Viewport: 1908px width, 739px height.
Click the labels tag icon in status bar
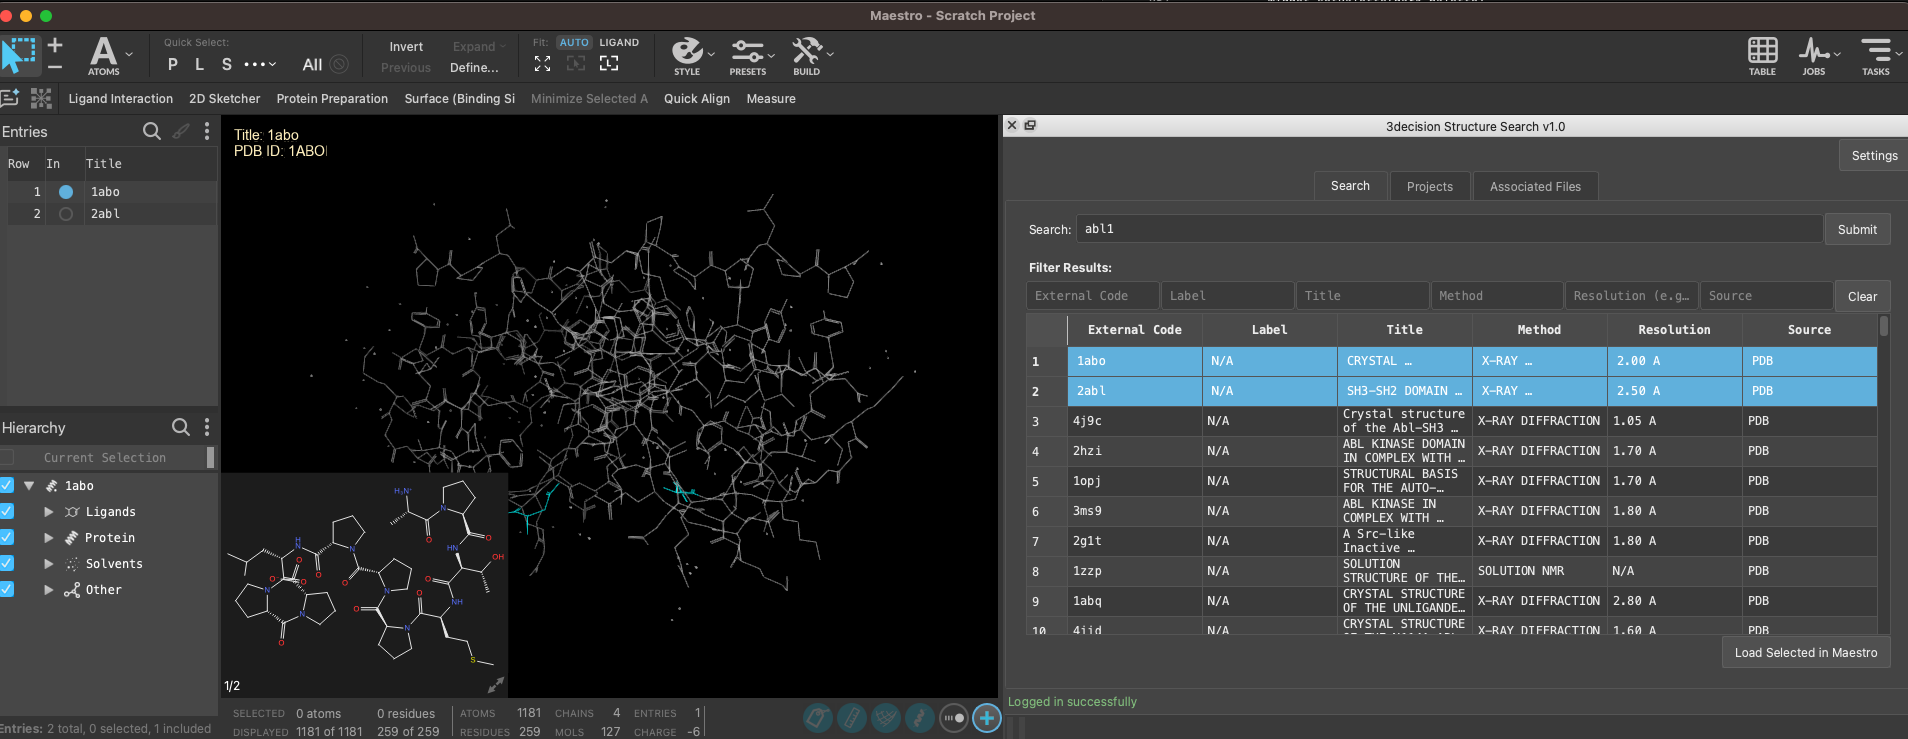tap(817, 718)
